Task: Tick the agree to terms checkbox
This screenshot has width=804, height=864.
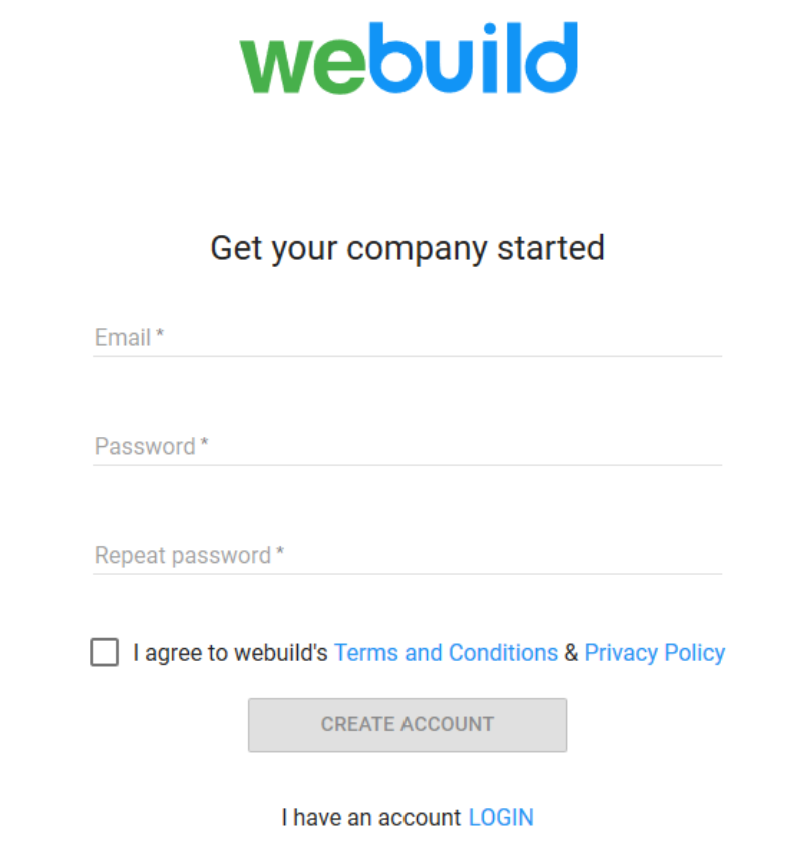Action: (105, 652)
